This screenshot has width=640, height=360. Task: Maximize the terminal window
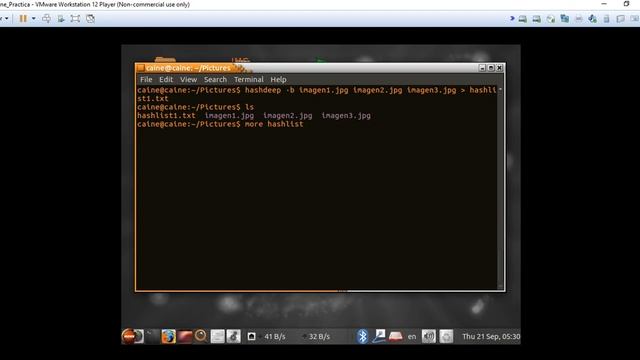click(491, 68)
